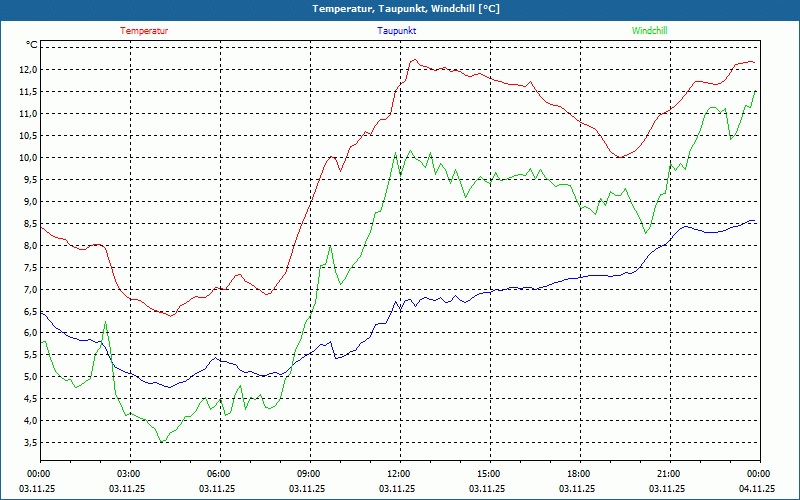Select the 06:00 time marker on the x-axis
Screen dimensions: 800x500
pyautogui.click(x=219, y=474)
